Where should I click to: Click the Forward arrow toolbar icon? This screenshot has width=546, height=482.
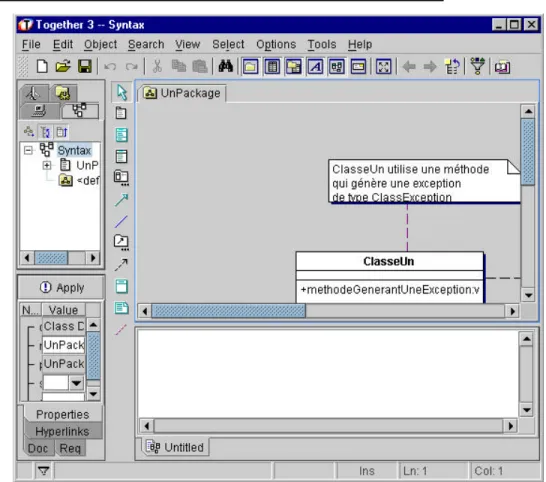[x=430, y=67]
